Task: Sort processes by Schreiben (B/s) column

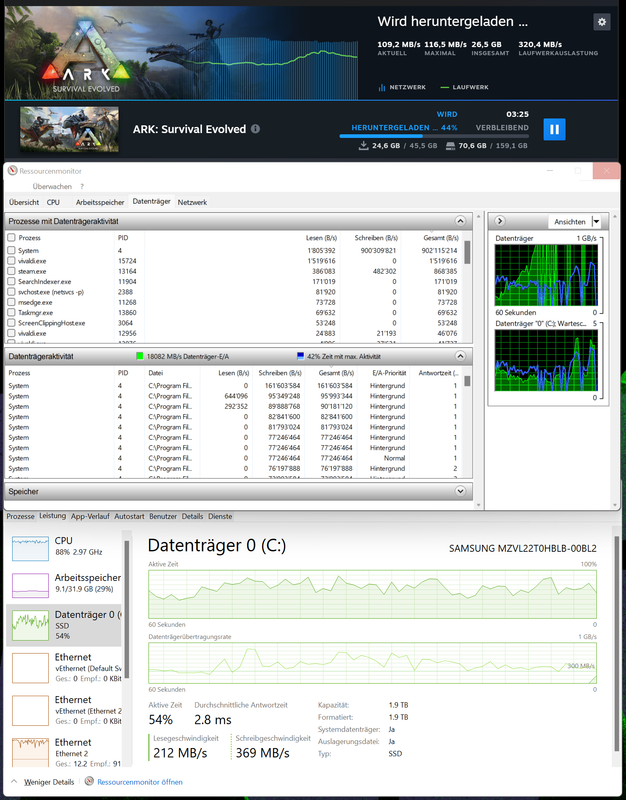Action: coord(376,238)
